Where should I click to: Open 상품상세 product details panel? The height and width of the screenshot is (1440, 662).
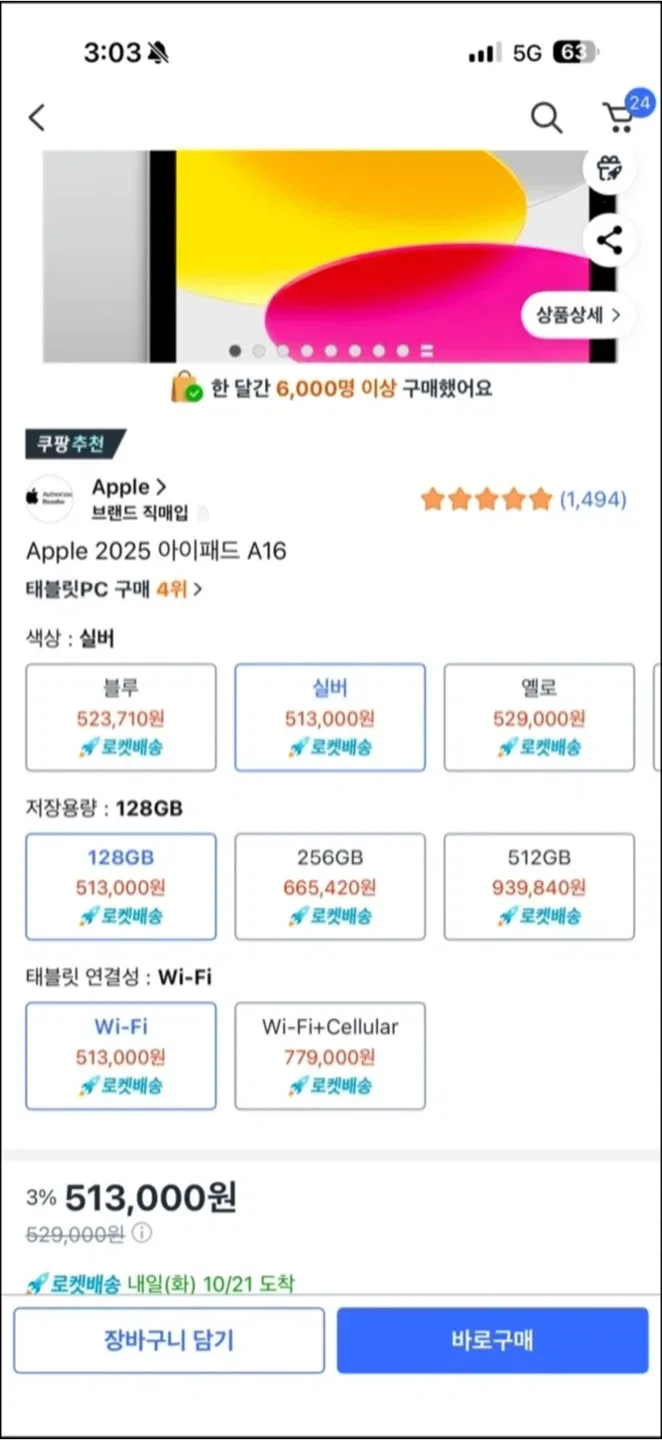pyautogui.click(x=577, y=314)
